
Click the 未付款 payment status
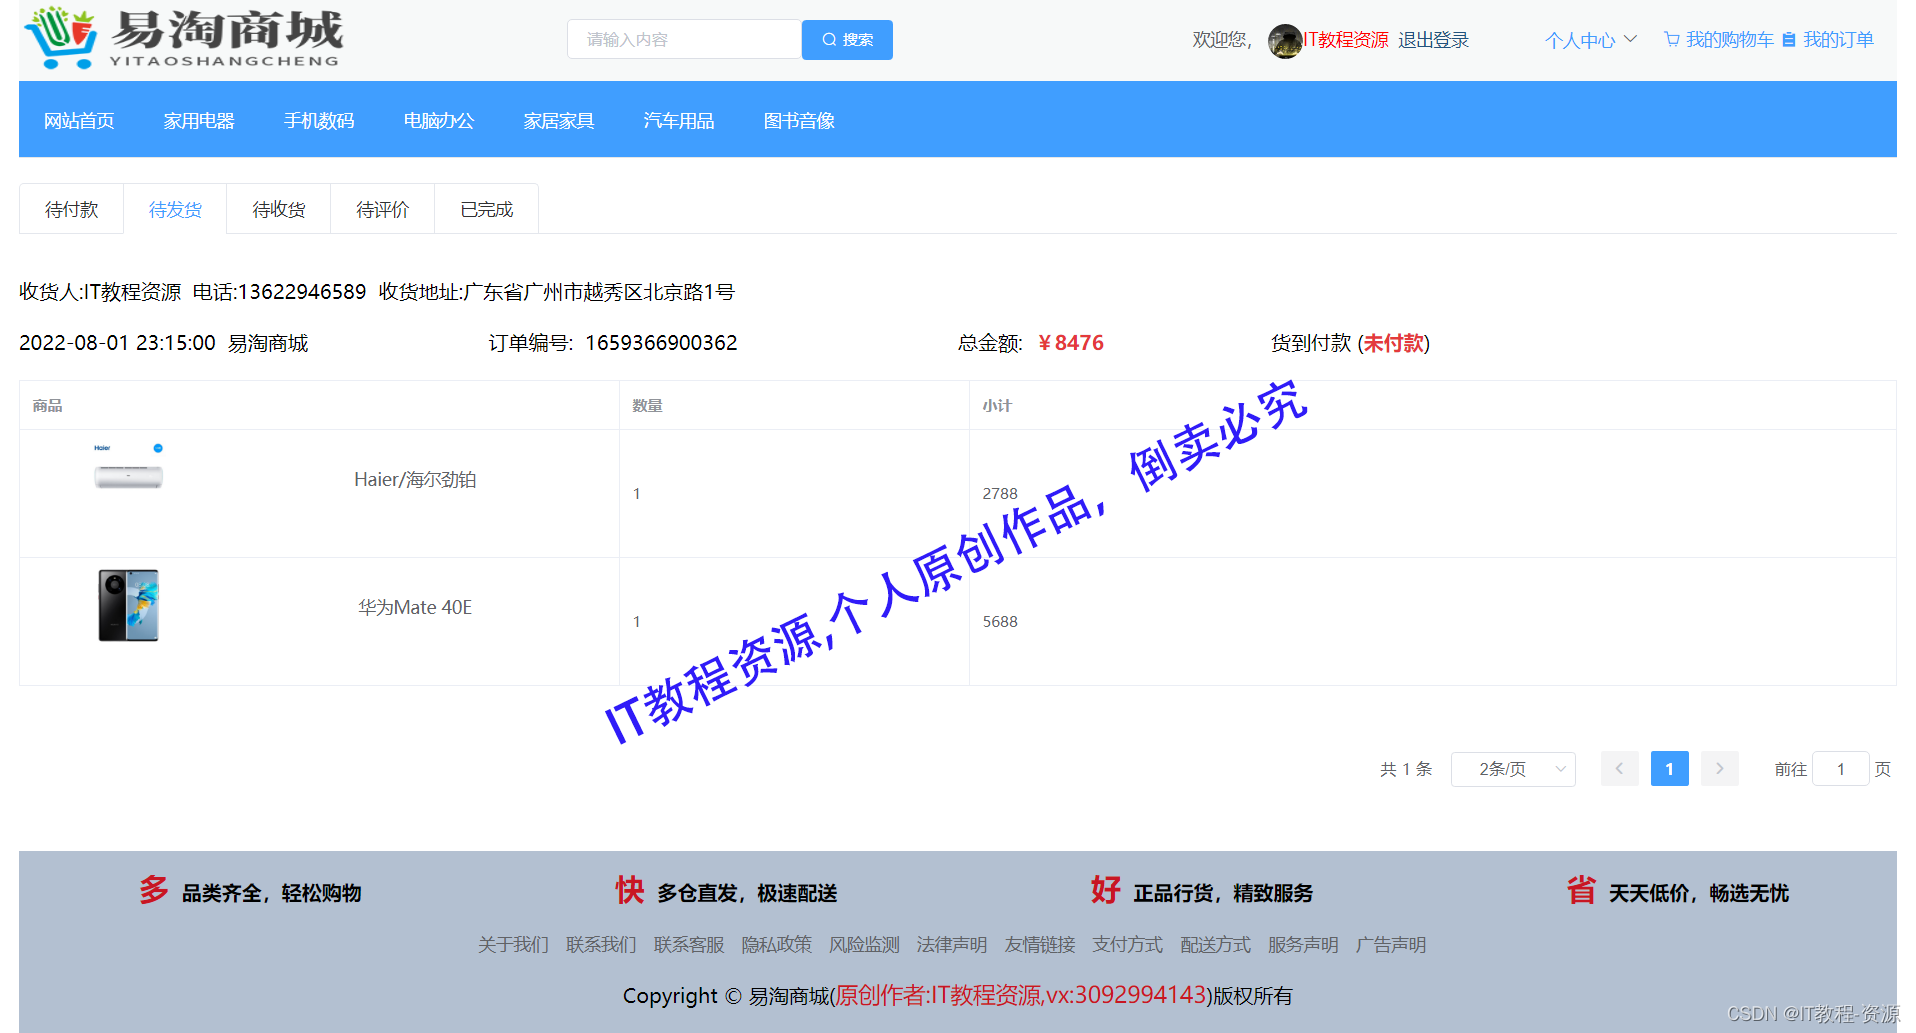click(x=1394, y=343)
